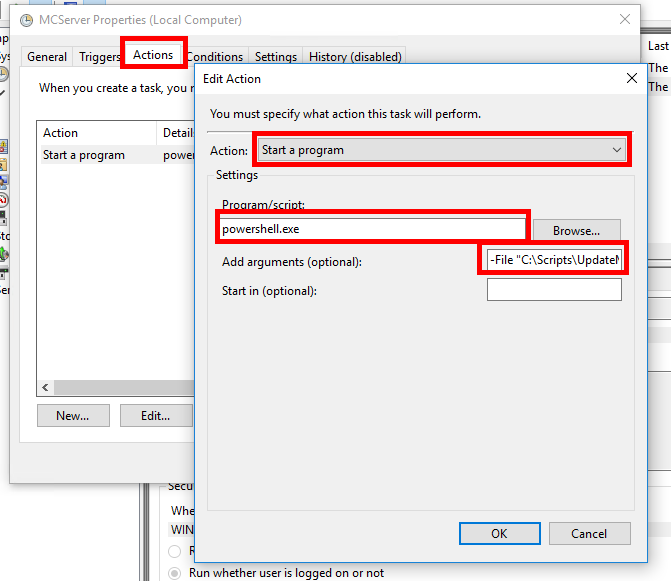671x581 pixels.
Task: Cancel the Edit Action dialog
Action: [589, 534]
